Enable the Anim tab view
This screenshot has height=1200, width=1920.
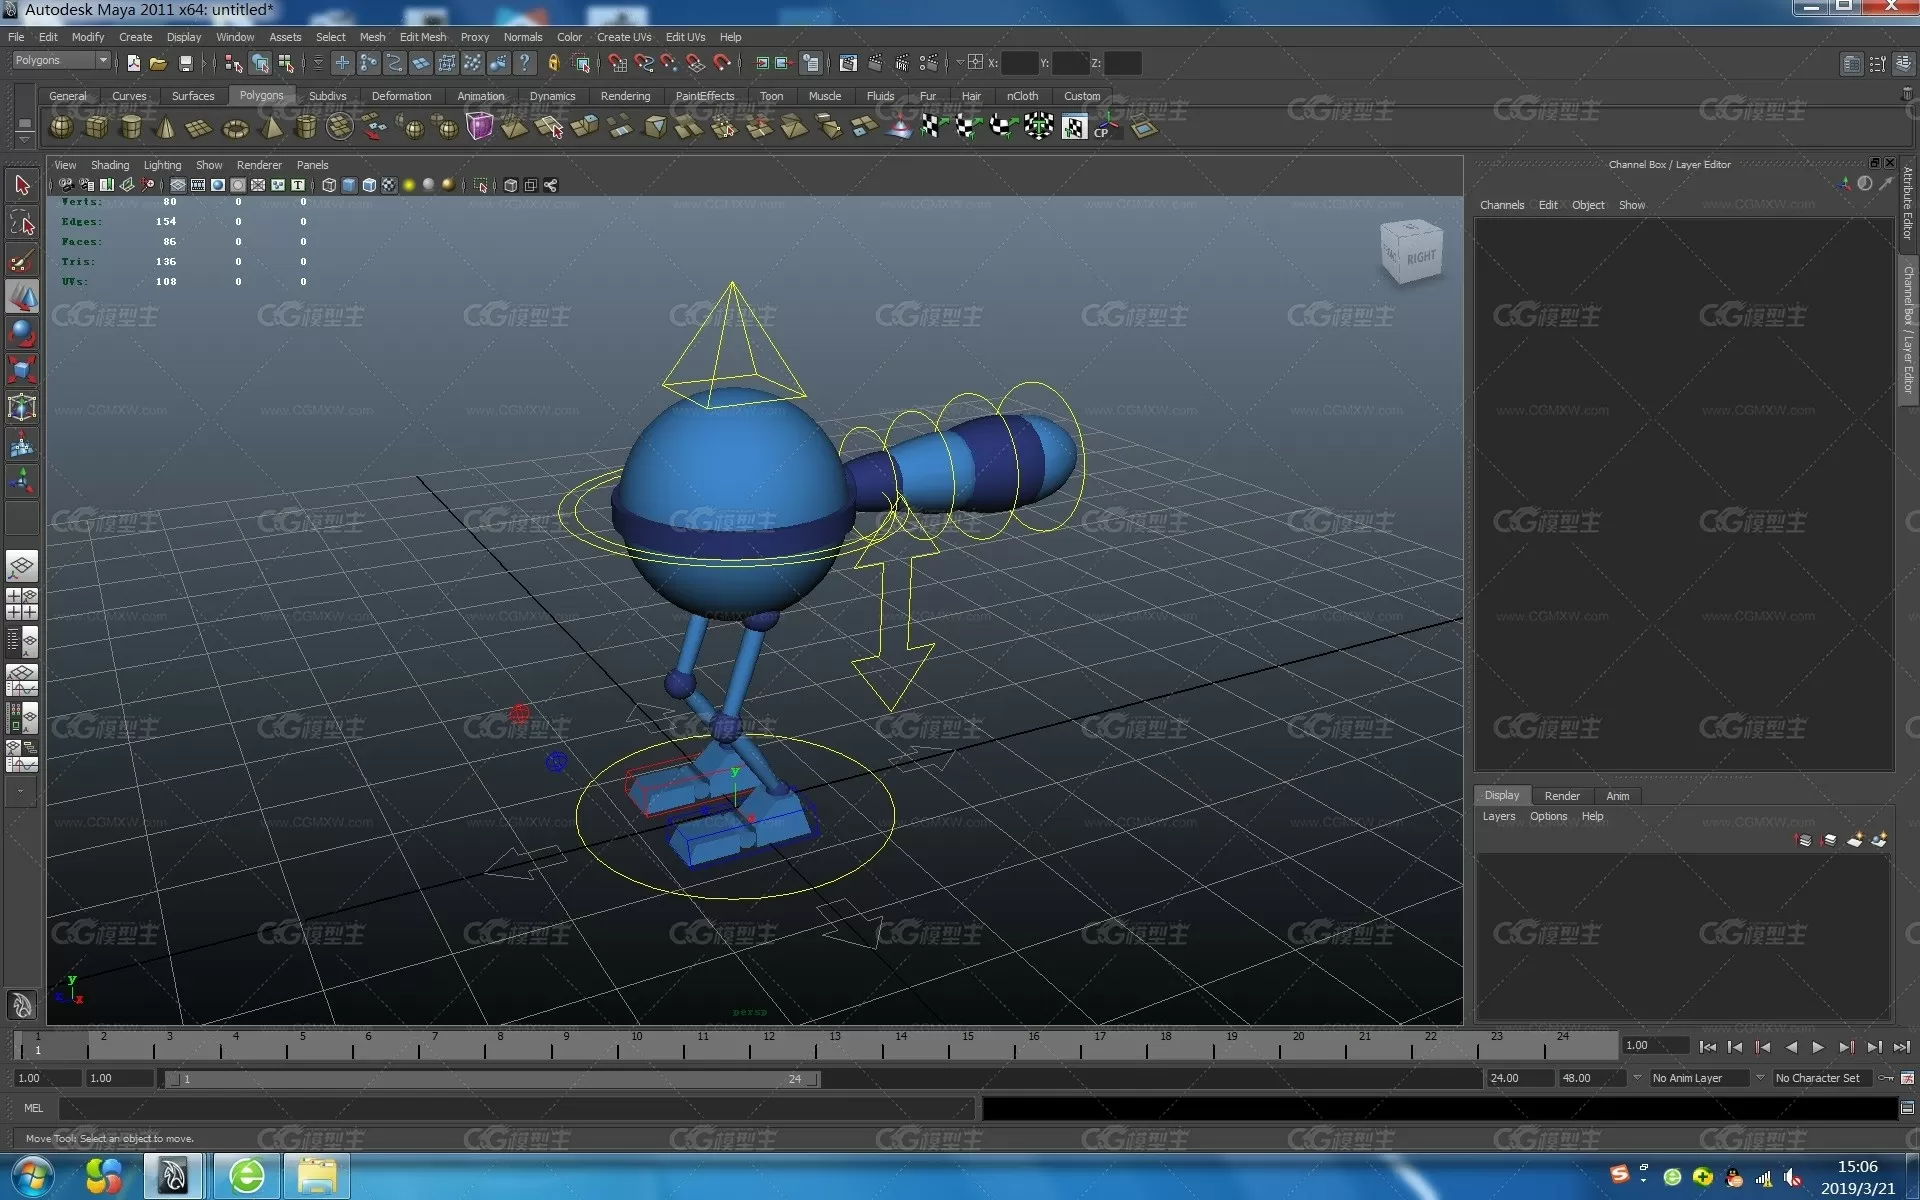pyautogui.click(x=1617, y=794)
